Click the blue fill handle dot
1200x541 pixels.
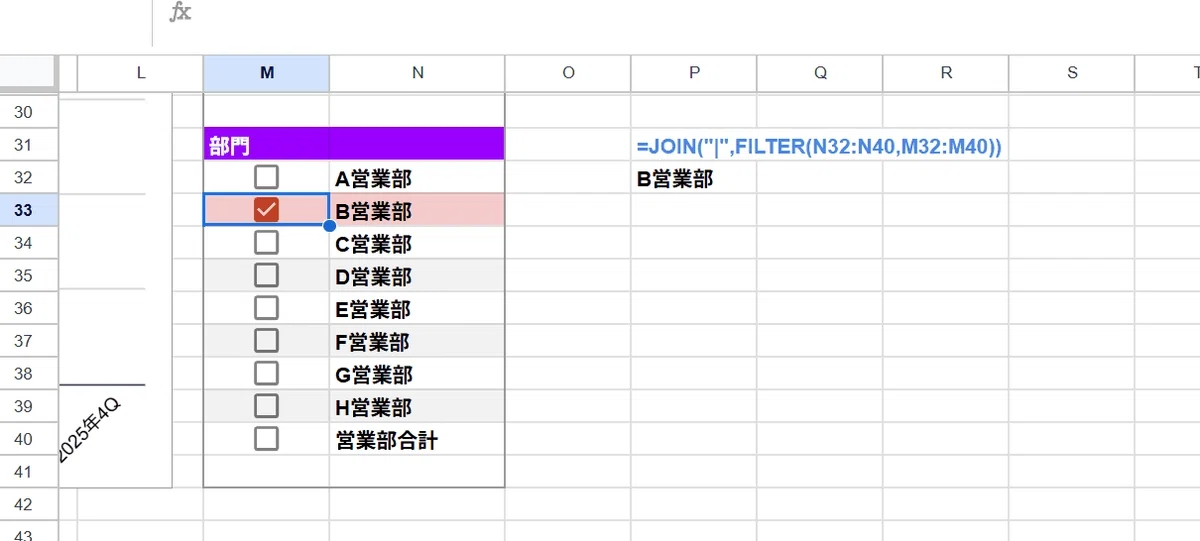pyautogui.click(x=329, y=226)
